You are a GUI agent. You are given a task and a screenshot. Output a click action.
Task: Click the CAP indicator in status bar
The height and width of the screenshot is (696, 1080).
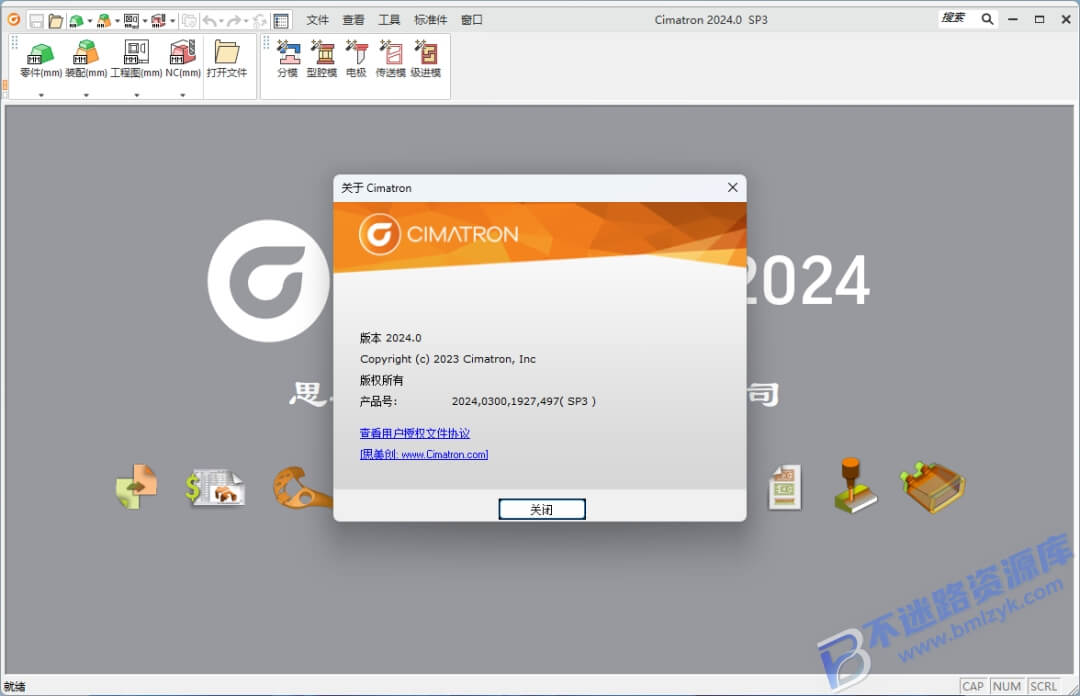pyautogui.click(x=973, y=686)
